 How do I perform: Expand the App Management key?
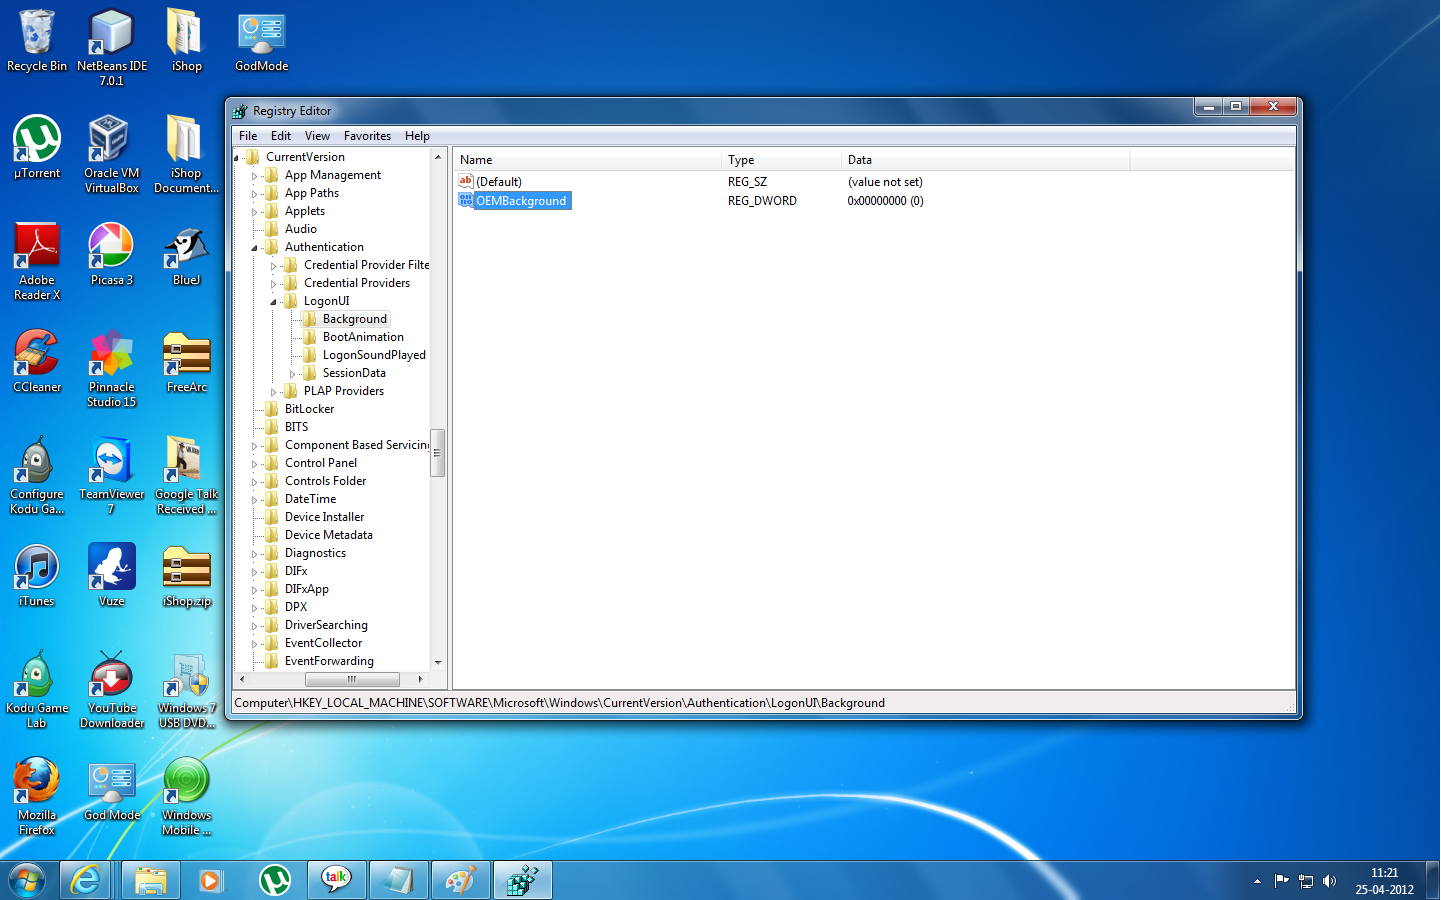point(255,176)
